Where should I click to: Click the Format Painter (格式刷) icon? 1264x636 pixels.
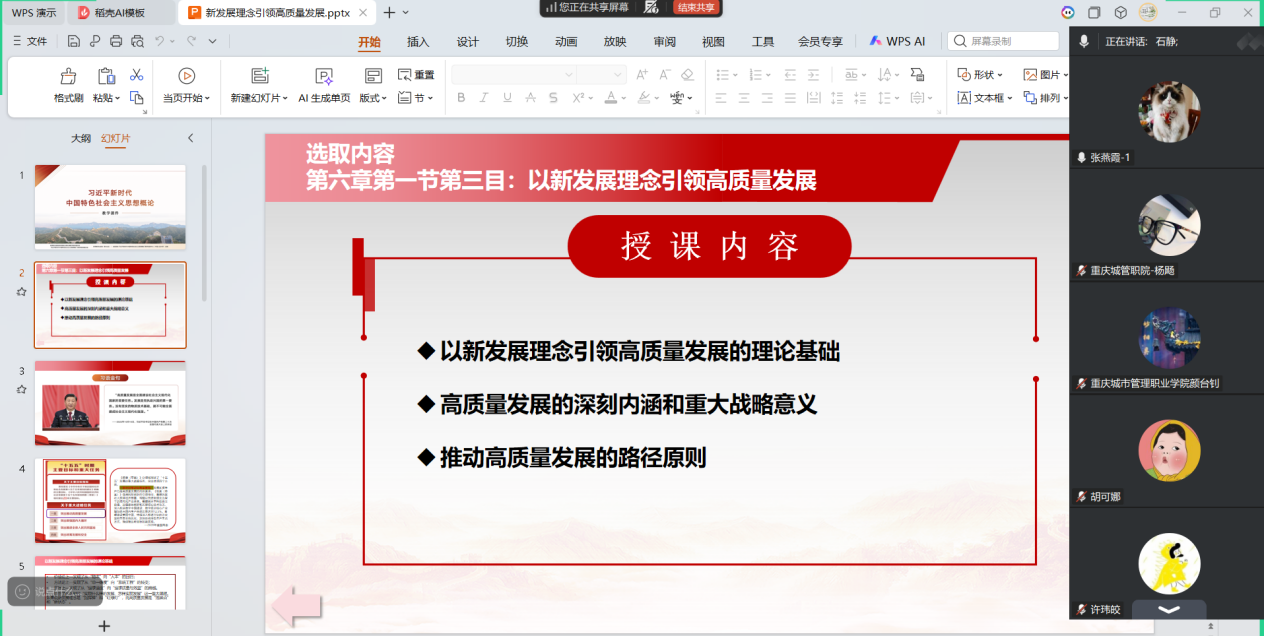[68, 77]
